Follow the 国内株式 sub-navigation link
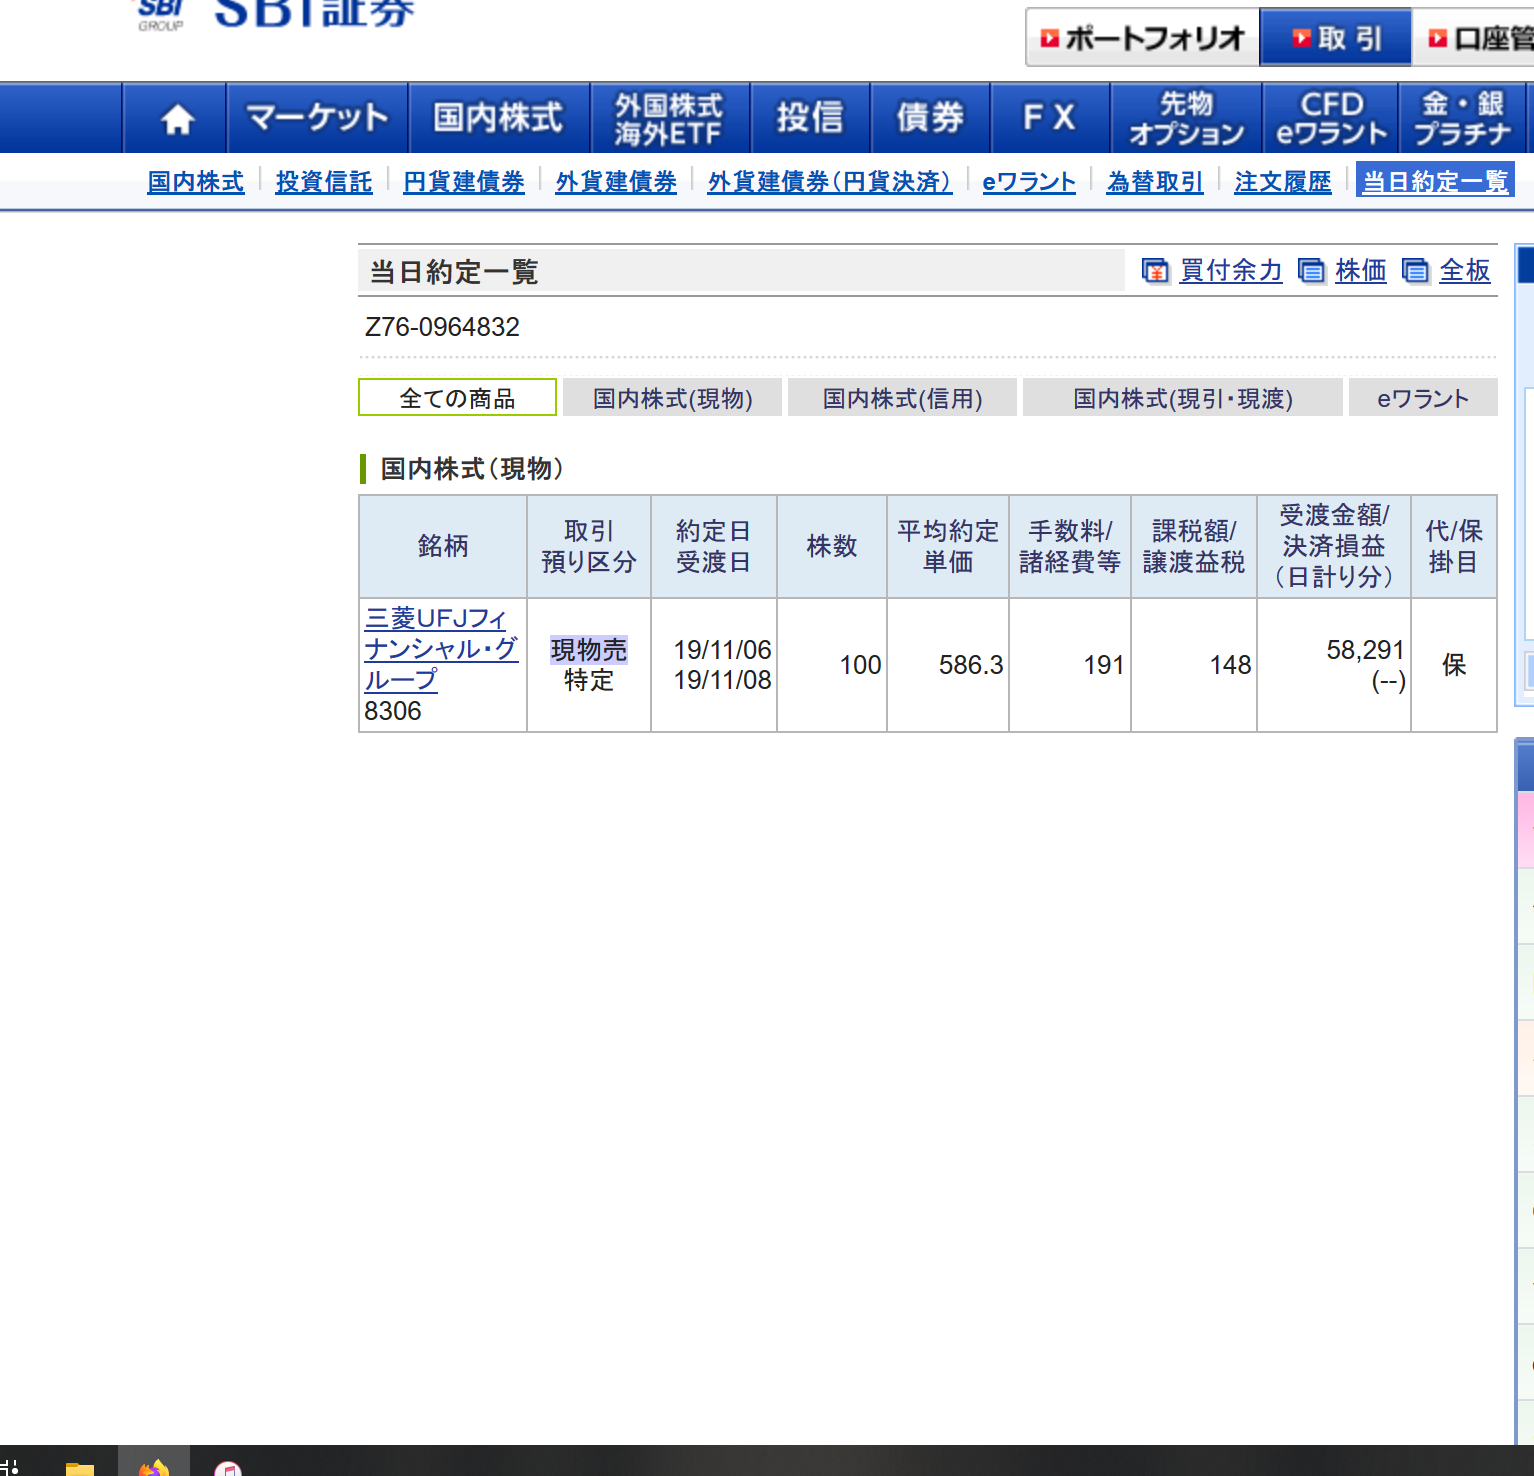 coord(196,182)
